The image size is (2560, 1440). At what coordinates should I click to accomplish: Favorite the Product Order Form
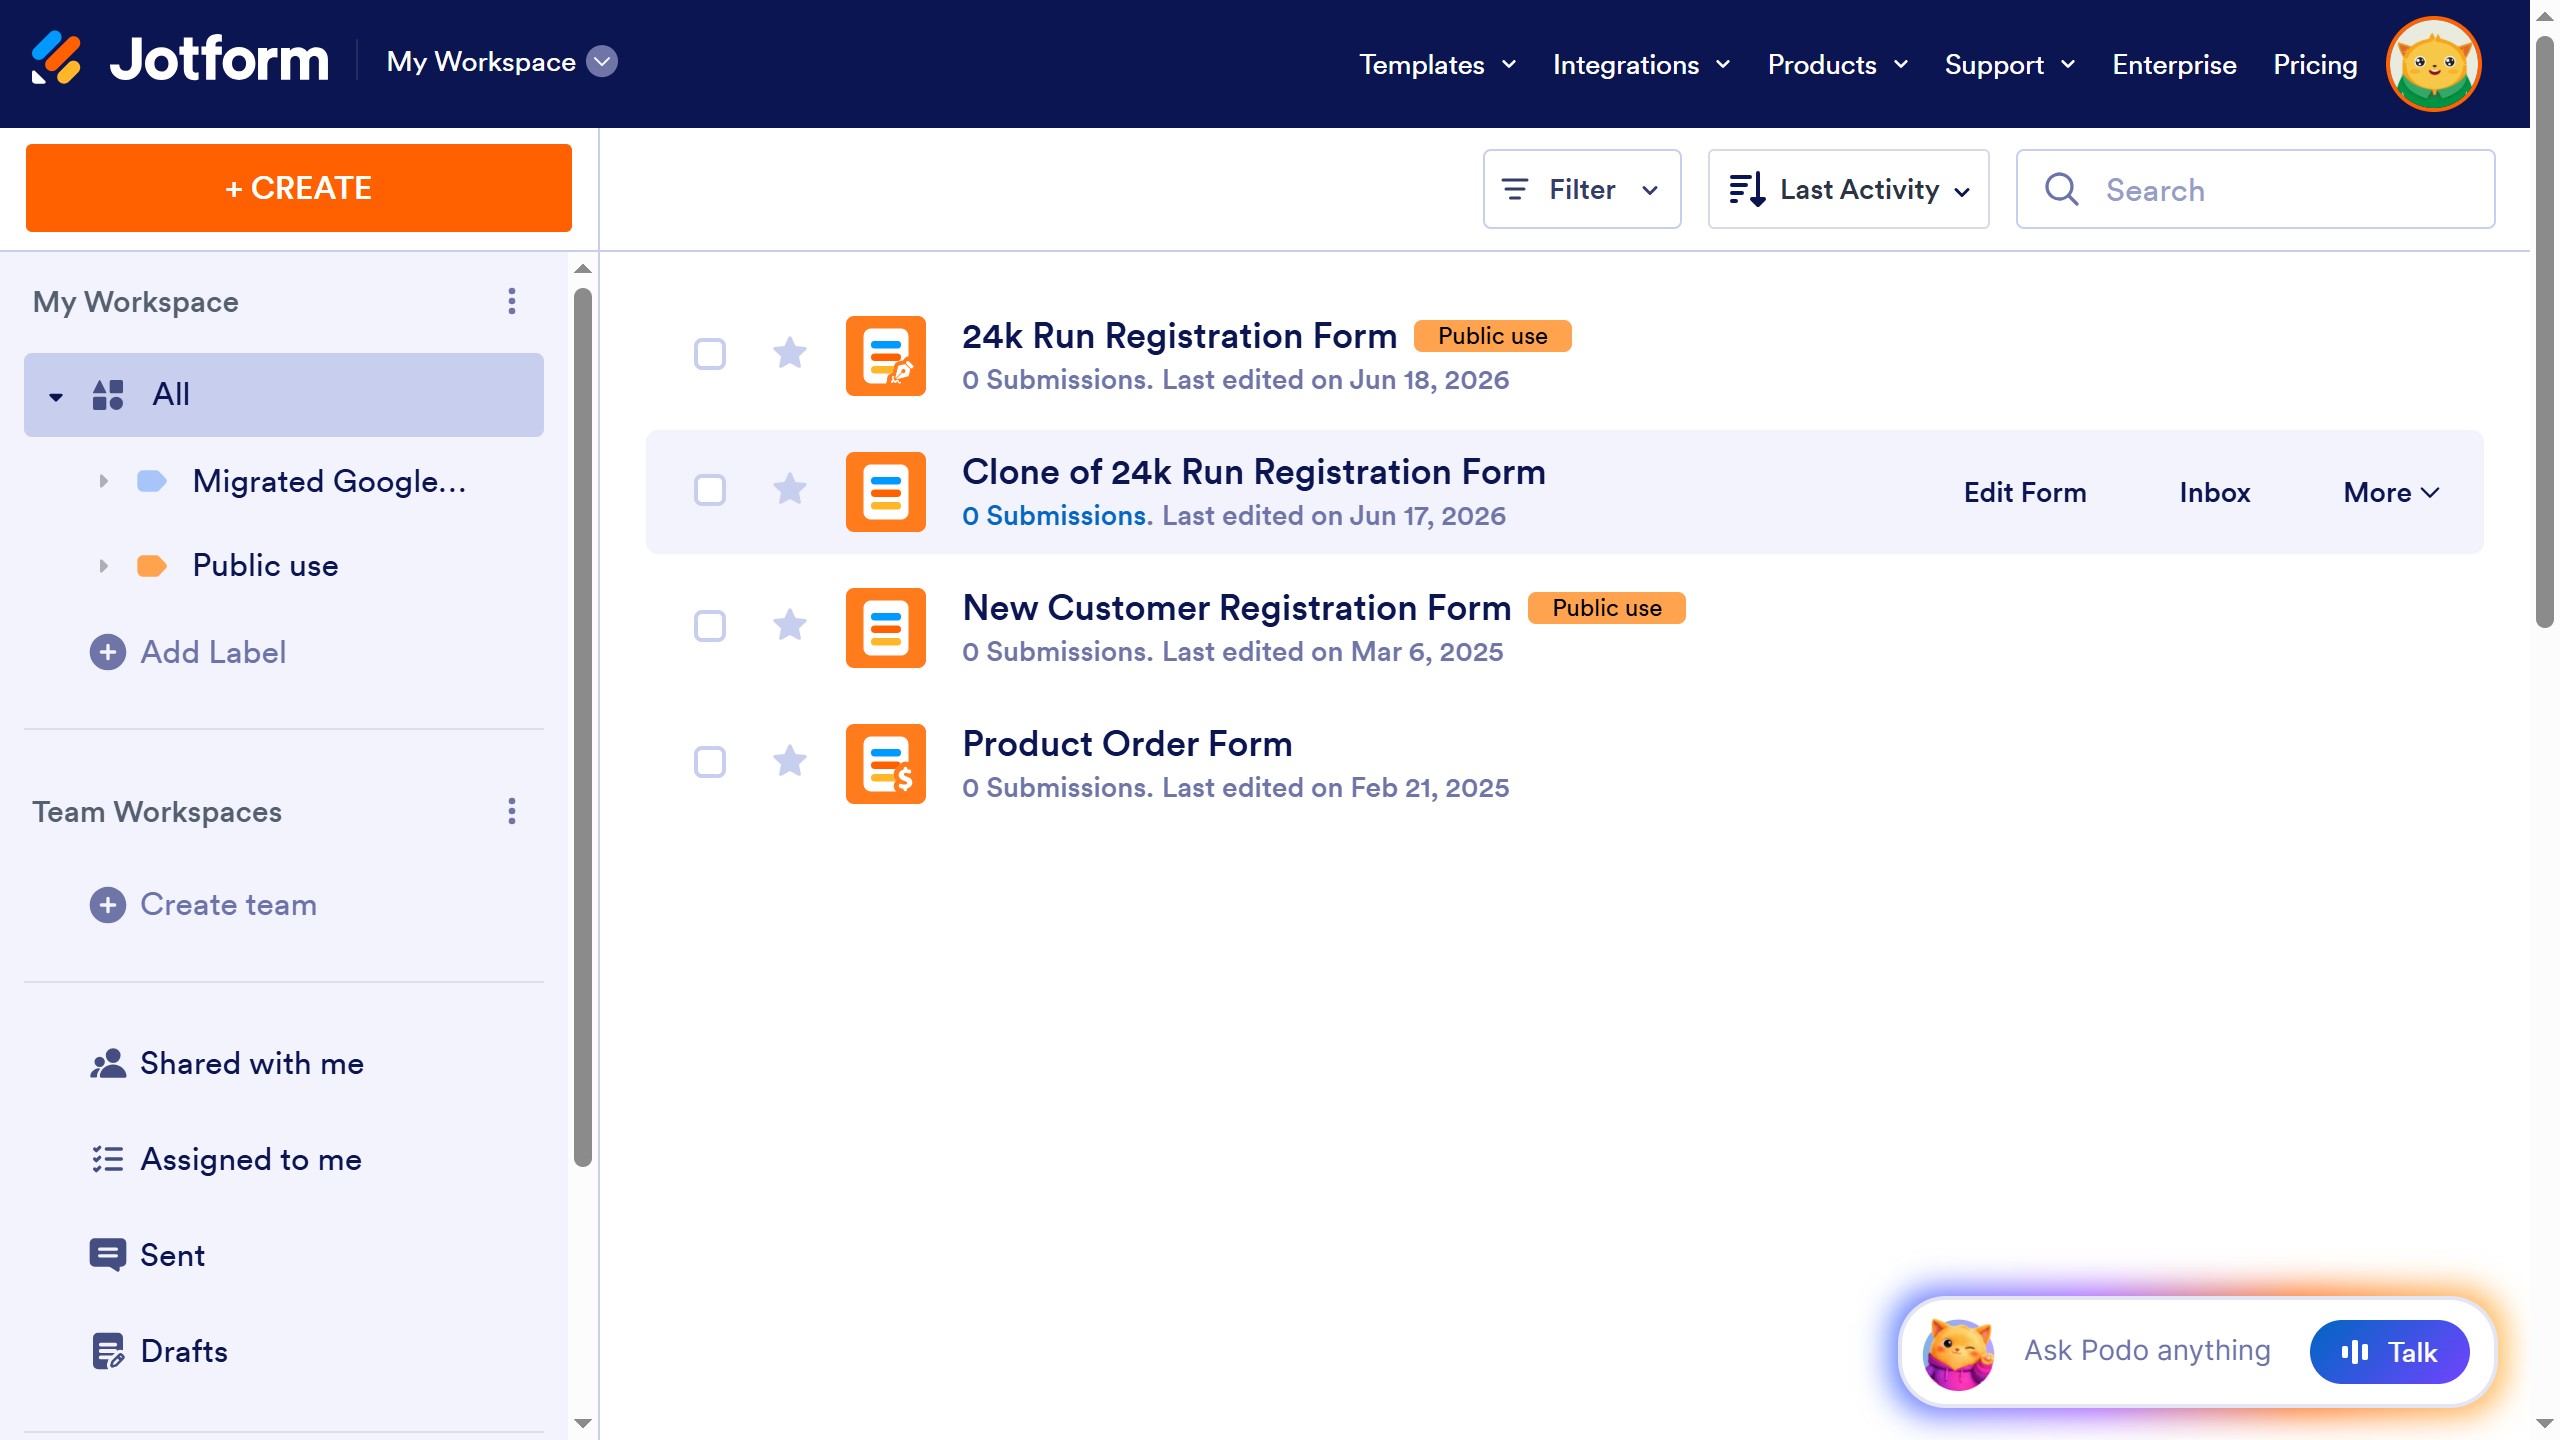click(x=790, y=761)
